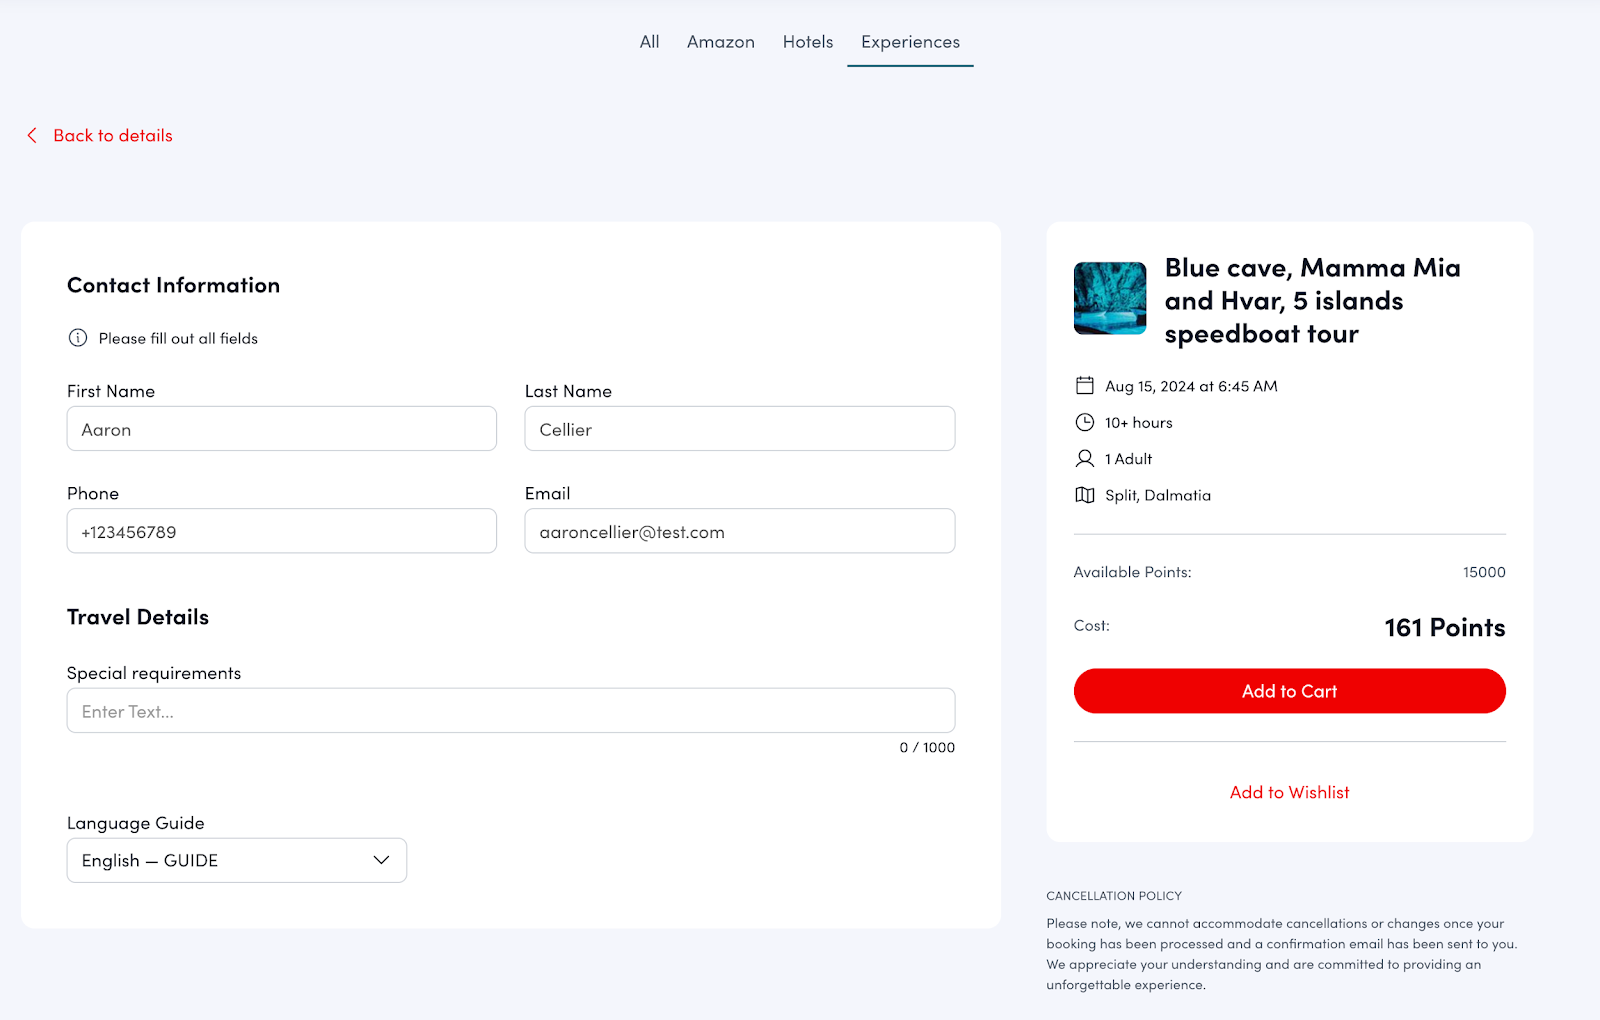This screenshot has width=1600, height=1020.
Task: Click the back arrow chevron icon
Action: point(32,135)
